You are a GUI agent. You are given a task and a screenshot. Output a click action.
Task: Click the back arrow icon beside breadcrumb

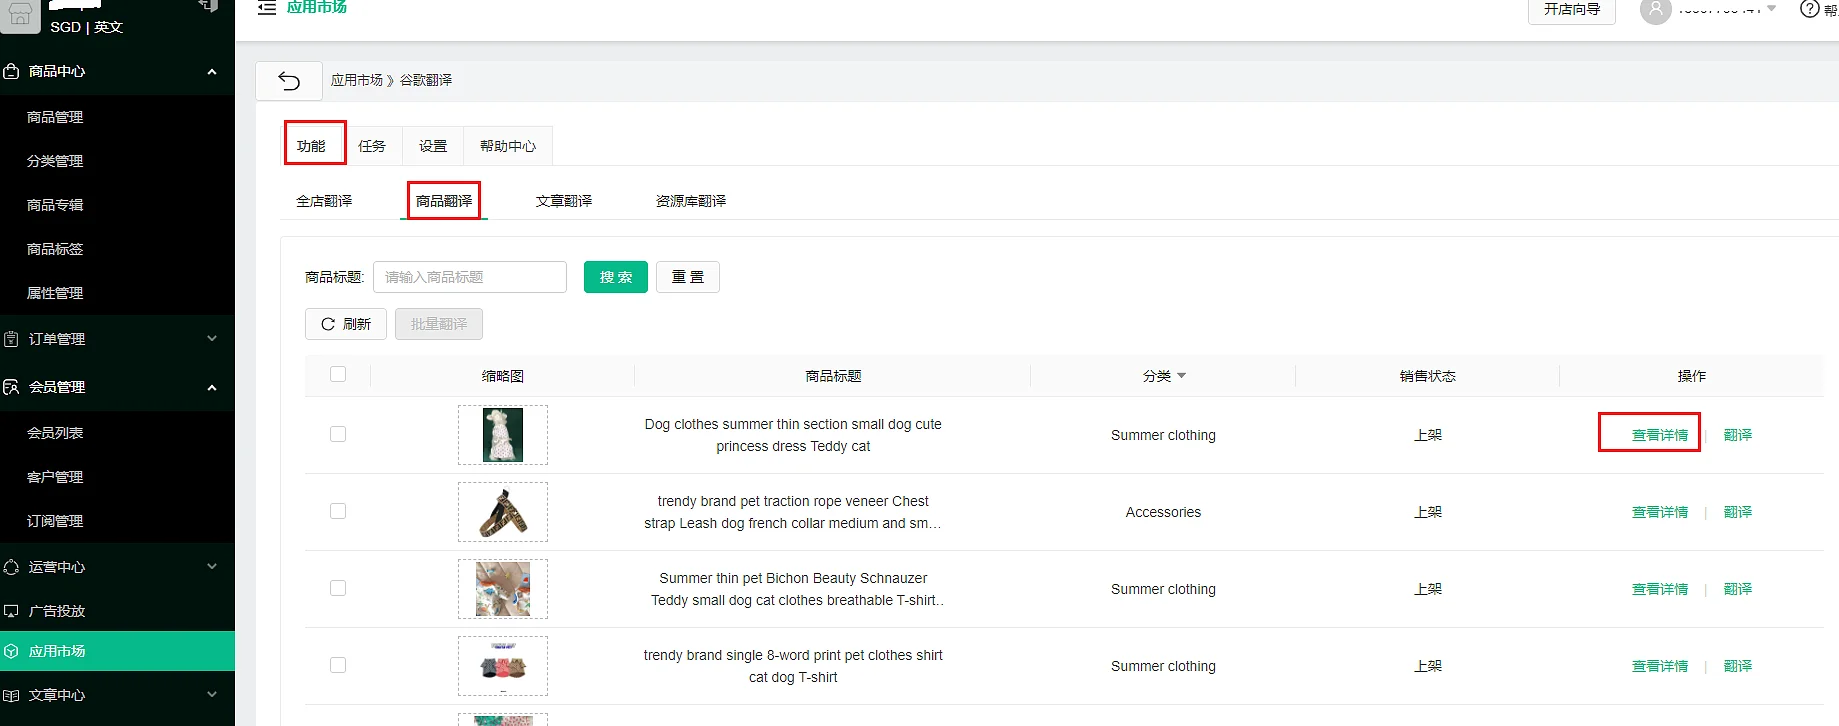pyautogui.click(x=289, y=81)
